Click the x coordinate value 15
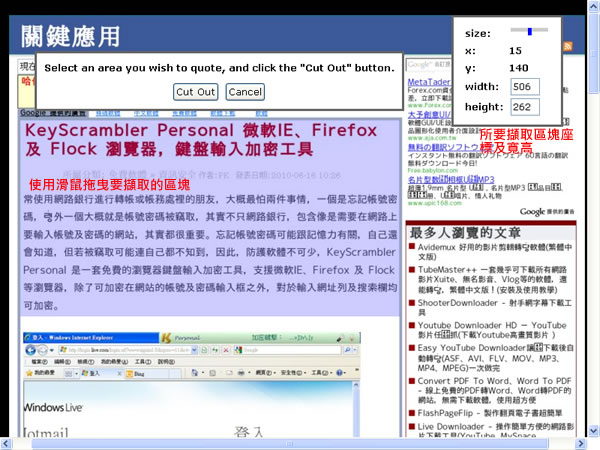 coord(515,51)
